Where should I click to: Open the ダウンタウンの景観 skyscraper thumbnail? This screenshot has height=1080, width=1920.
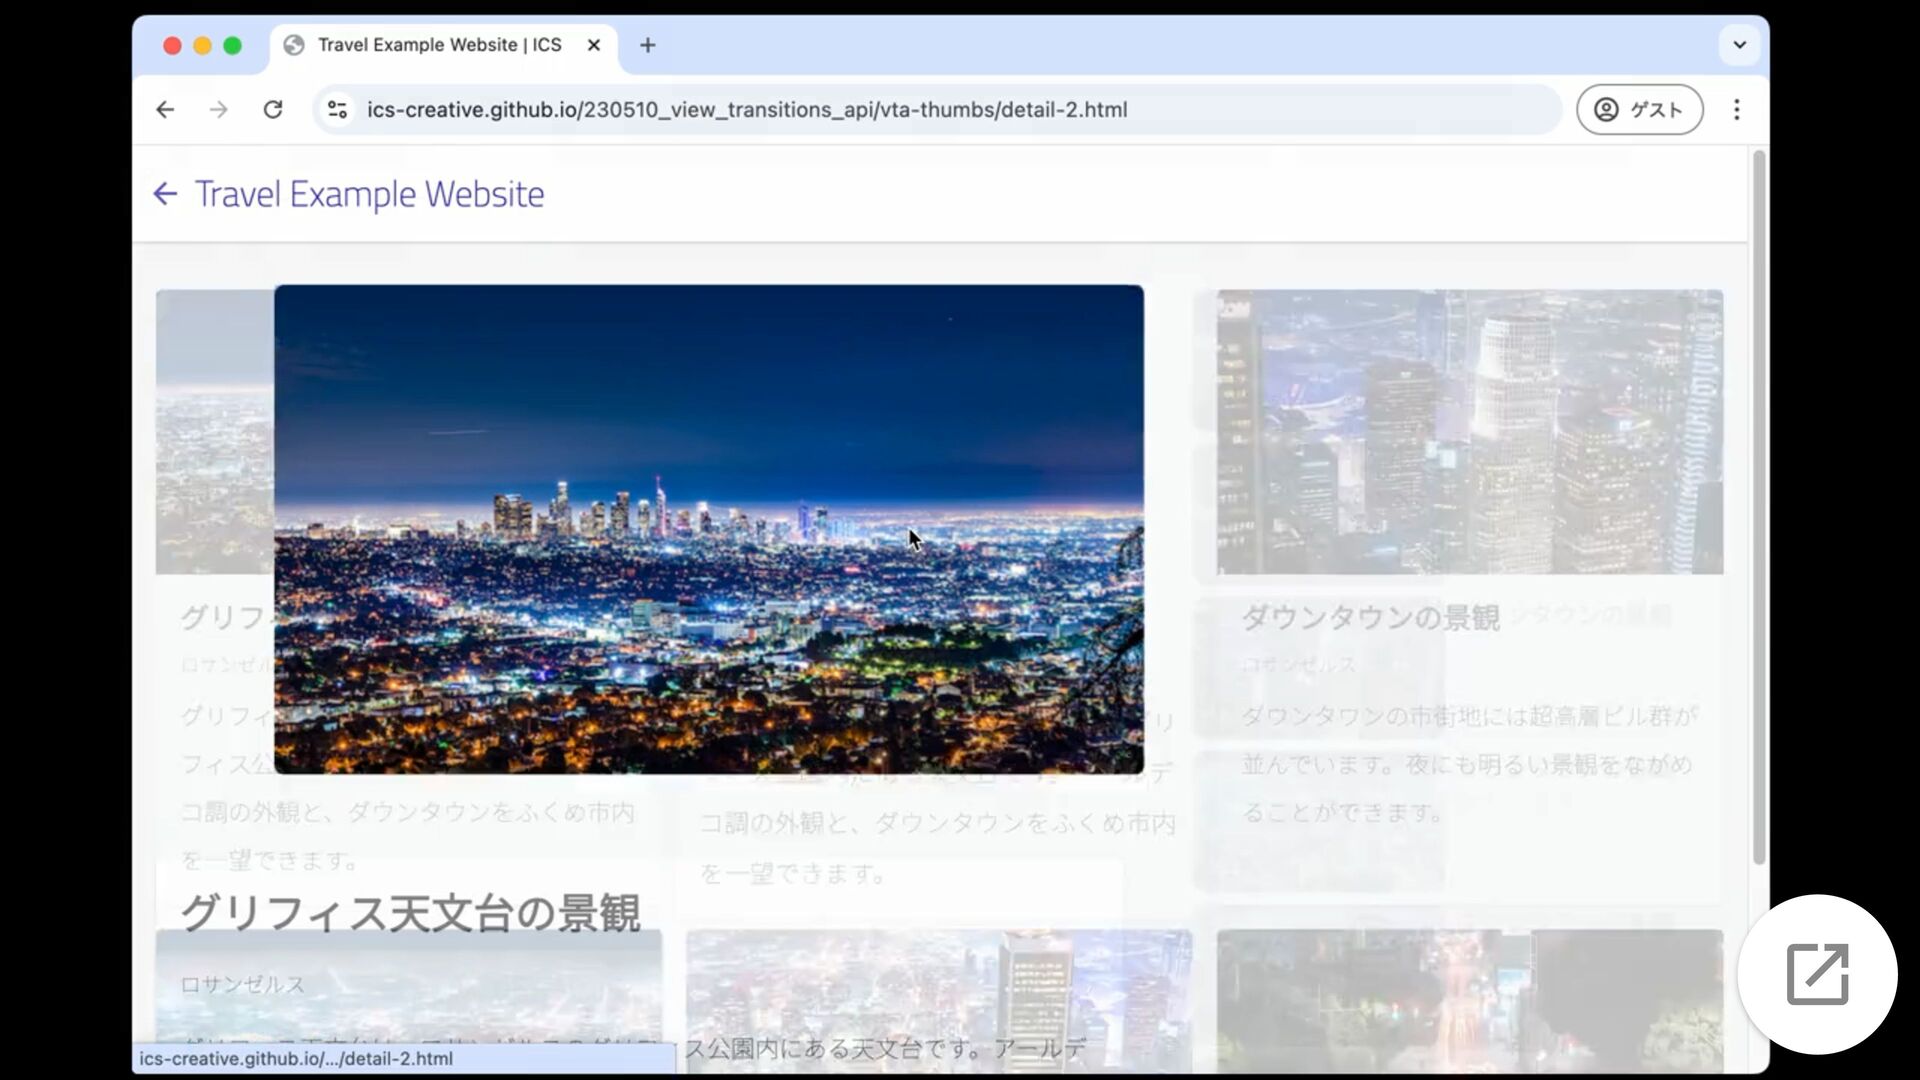(1469, 432)
